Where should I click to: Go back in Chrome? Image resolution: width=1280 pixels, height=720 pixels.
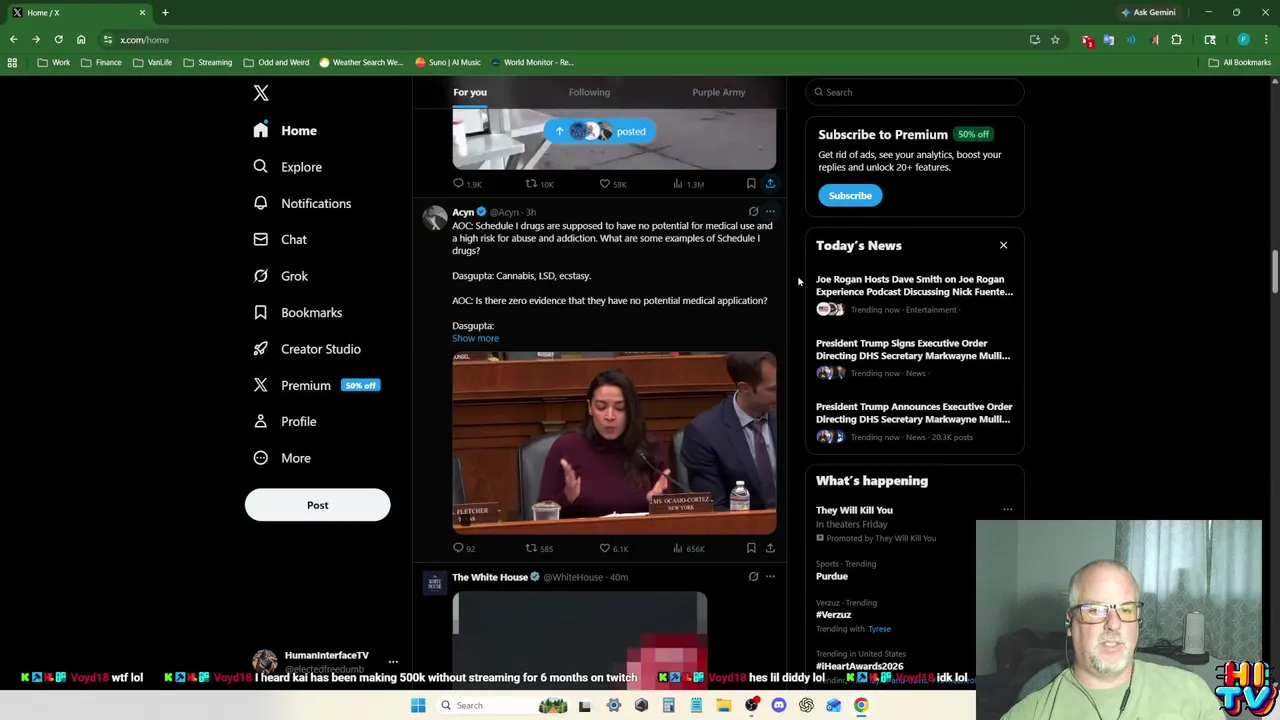tap(13, 40)
